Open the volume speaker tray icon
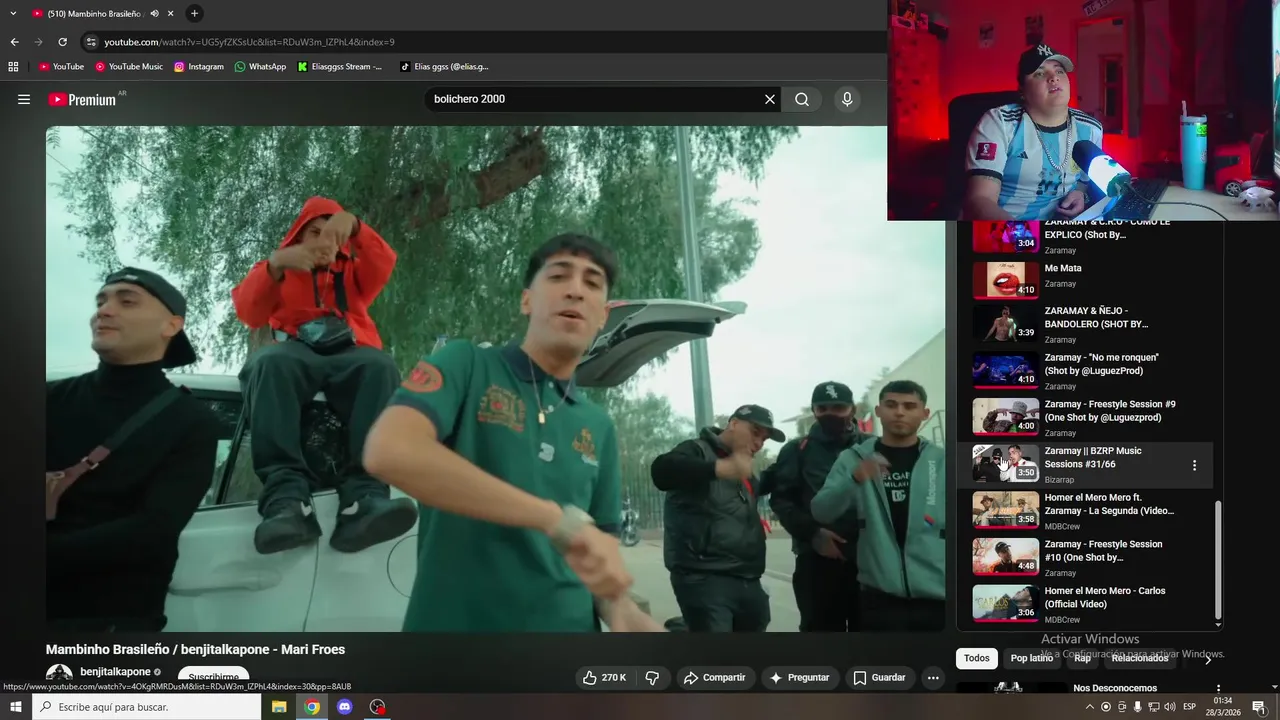 pos(1169,707)
